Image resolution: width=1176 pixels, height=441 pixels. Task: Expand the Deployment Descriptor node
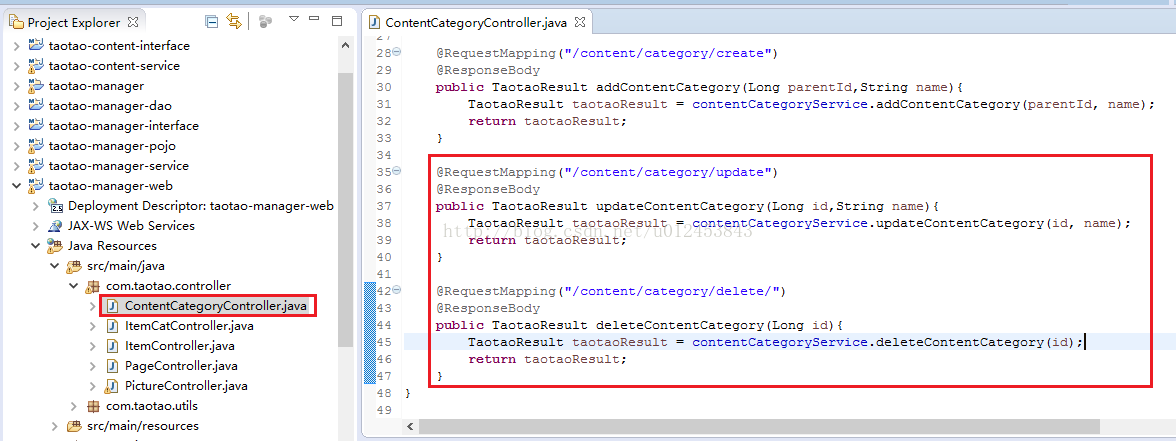tap(36, 206)
